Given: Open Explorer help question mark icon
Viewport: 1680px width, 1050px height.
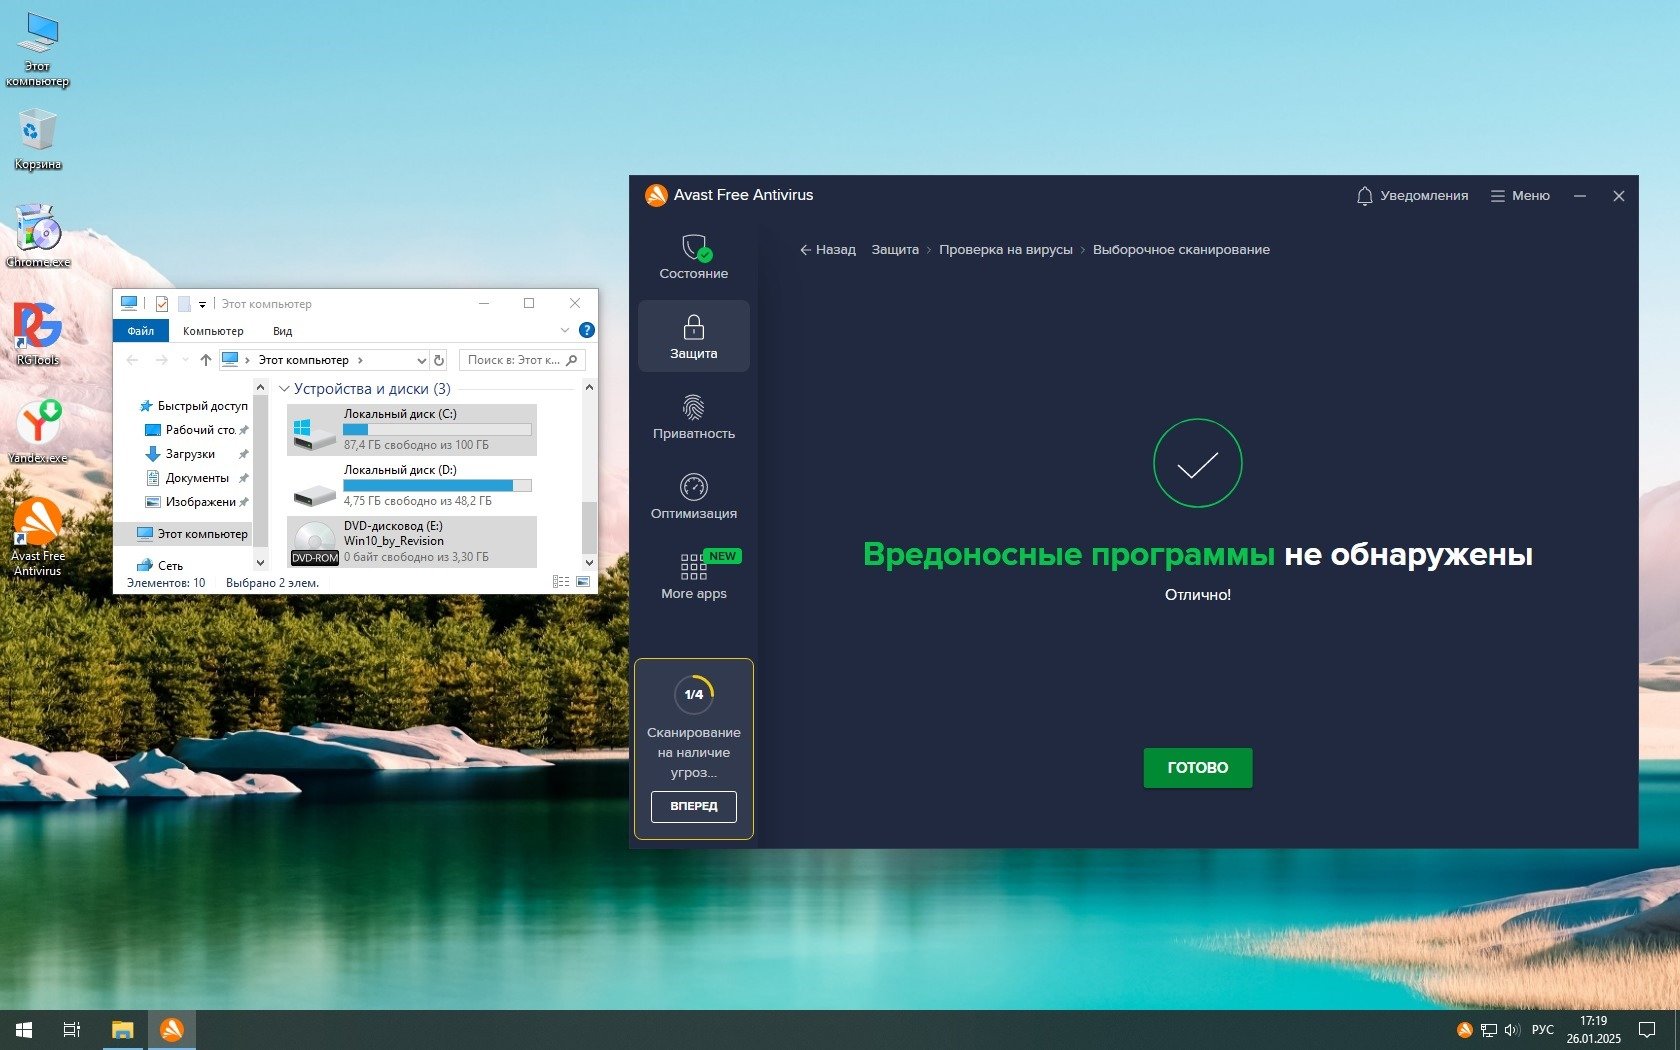Looking at the screenshot, I should coord(587,330).
